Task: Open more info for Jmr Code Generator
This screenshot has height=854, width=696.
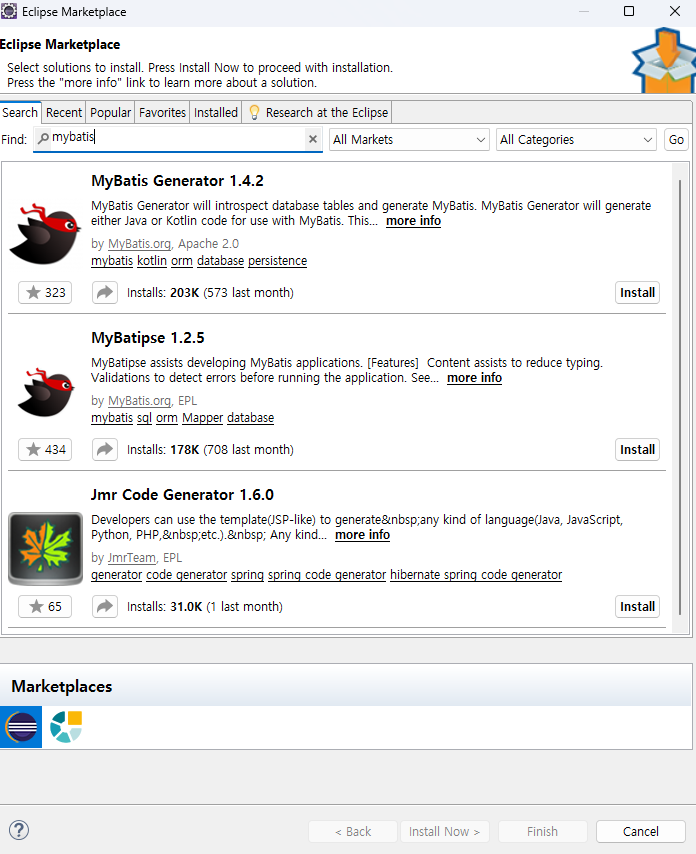Action: pyautogui.click(x=362, y=534)
